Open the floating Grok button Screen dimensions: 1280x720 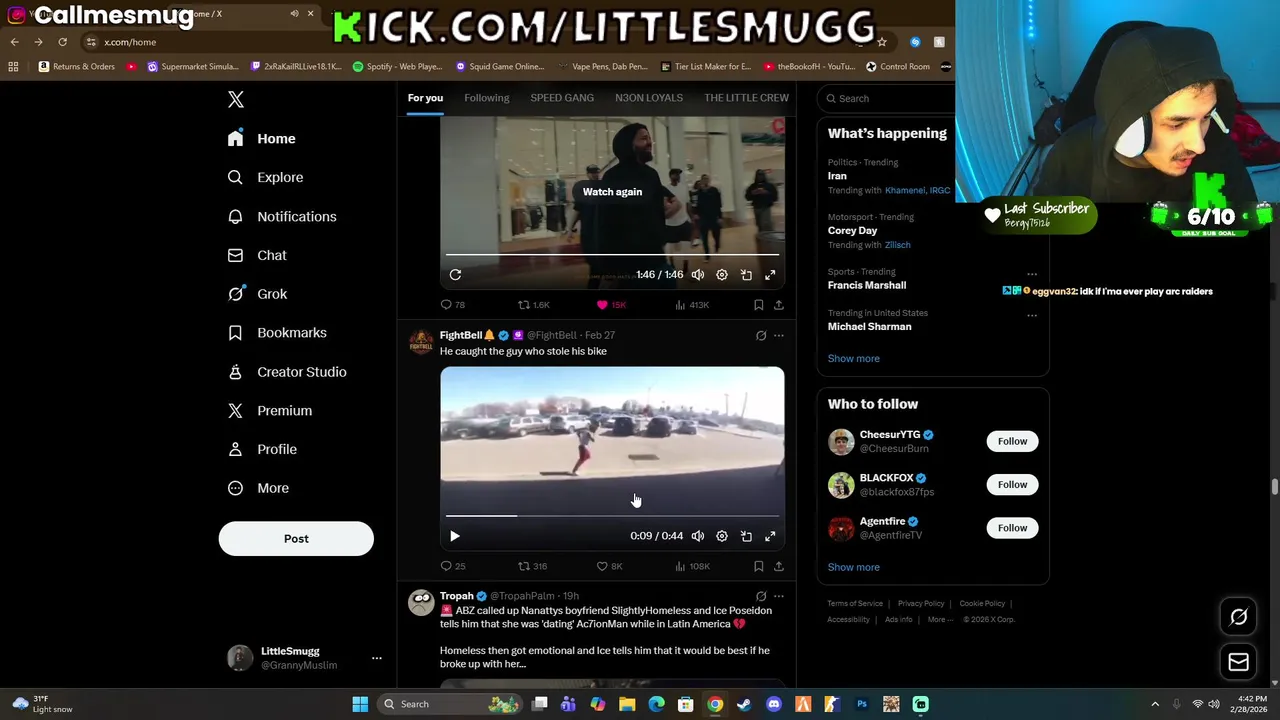[1238, 617]
